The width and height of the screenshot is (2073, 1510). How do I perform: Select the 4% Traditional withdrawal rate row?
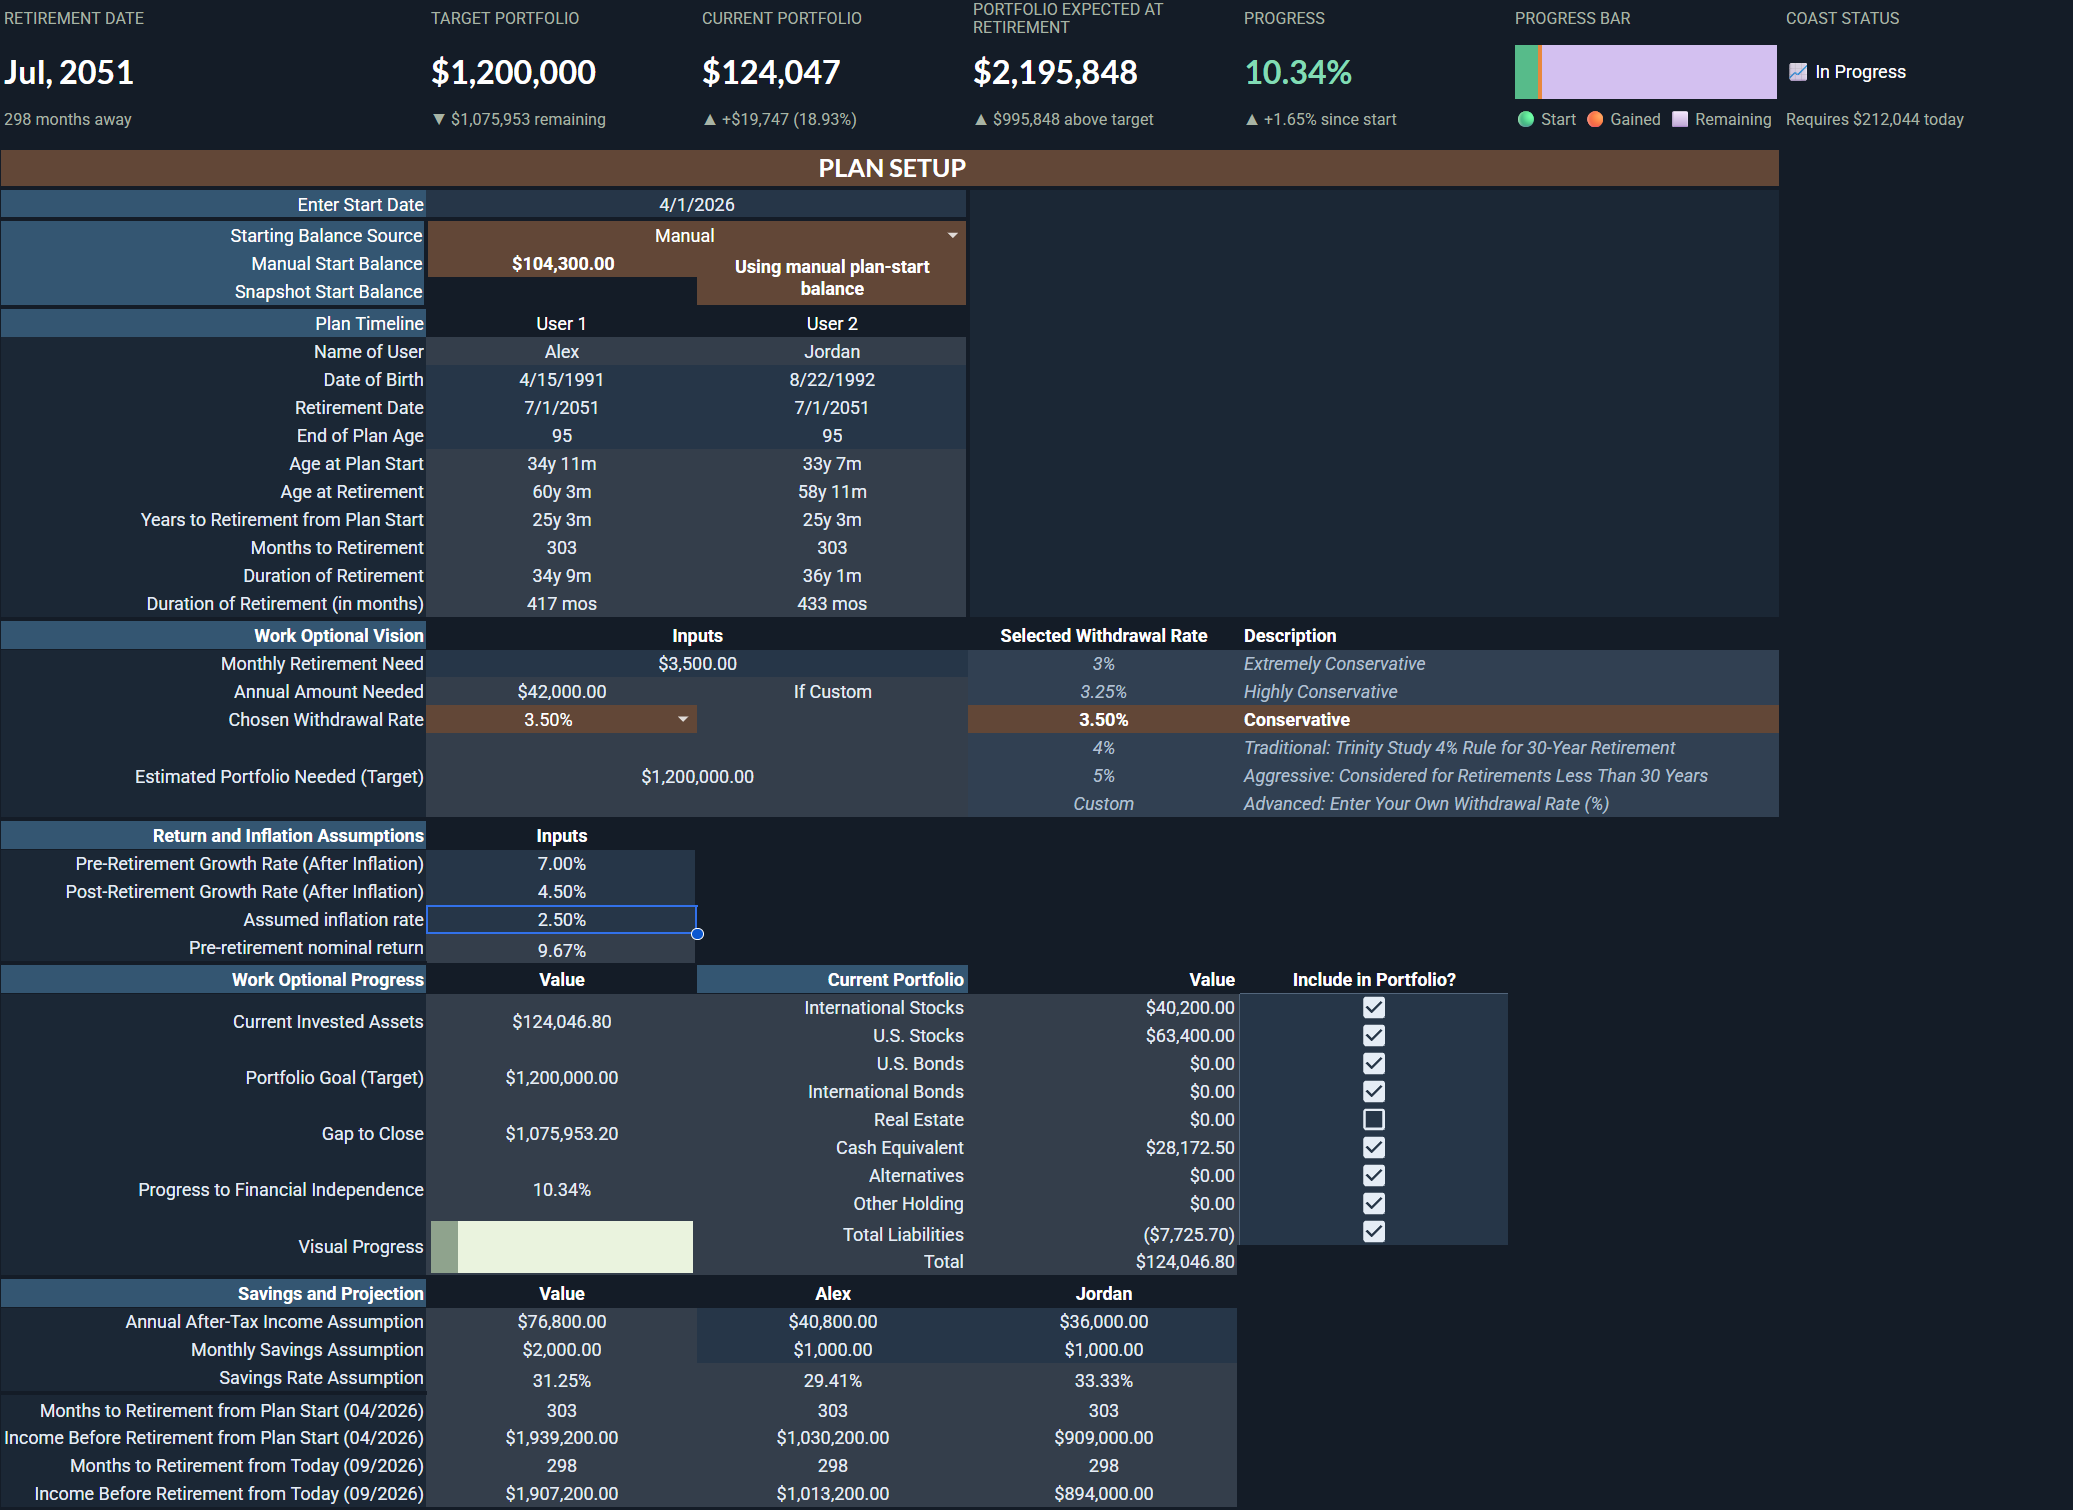[x=1373, y=747]
